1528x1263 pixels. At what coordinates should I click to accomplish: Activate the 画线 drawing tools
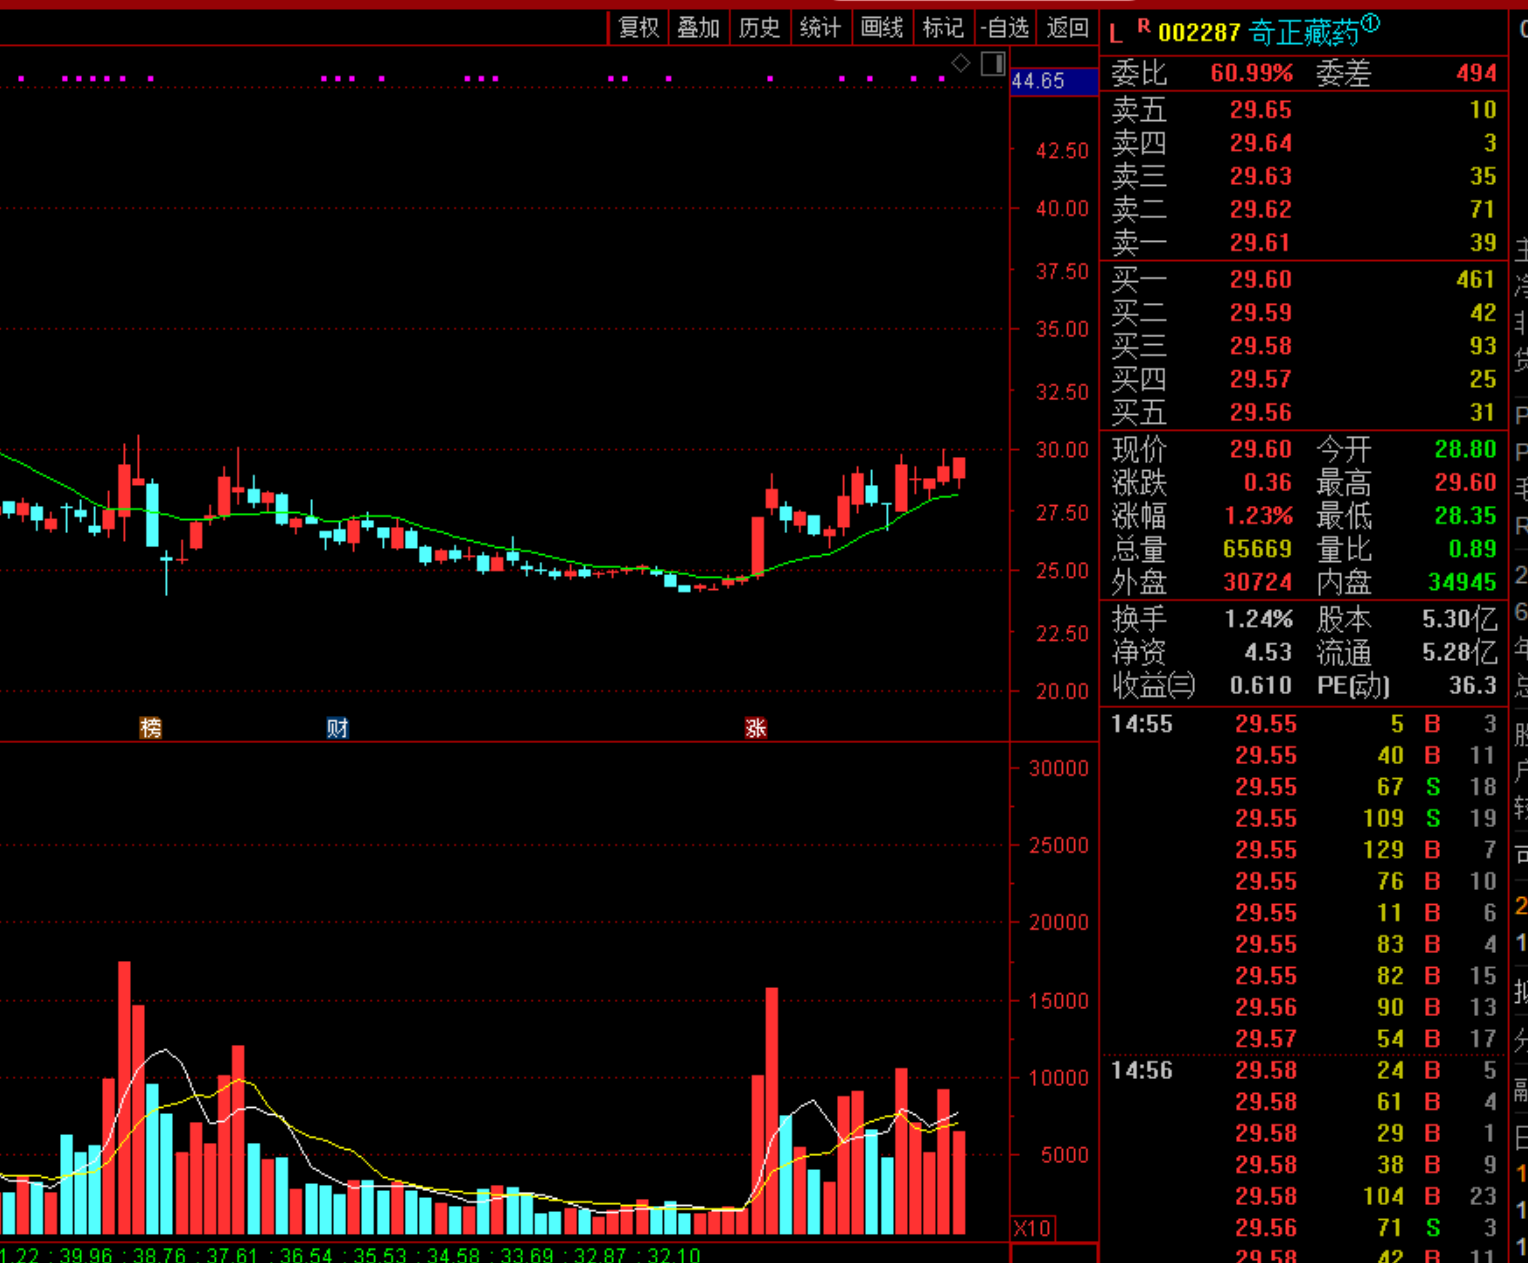pos(882,28)
